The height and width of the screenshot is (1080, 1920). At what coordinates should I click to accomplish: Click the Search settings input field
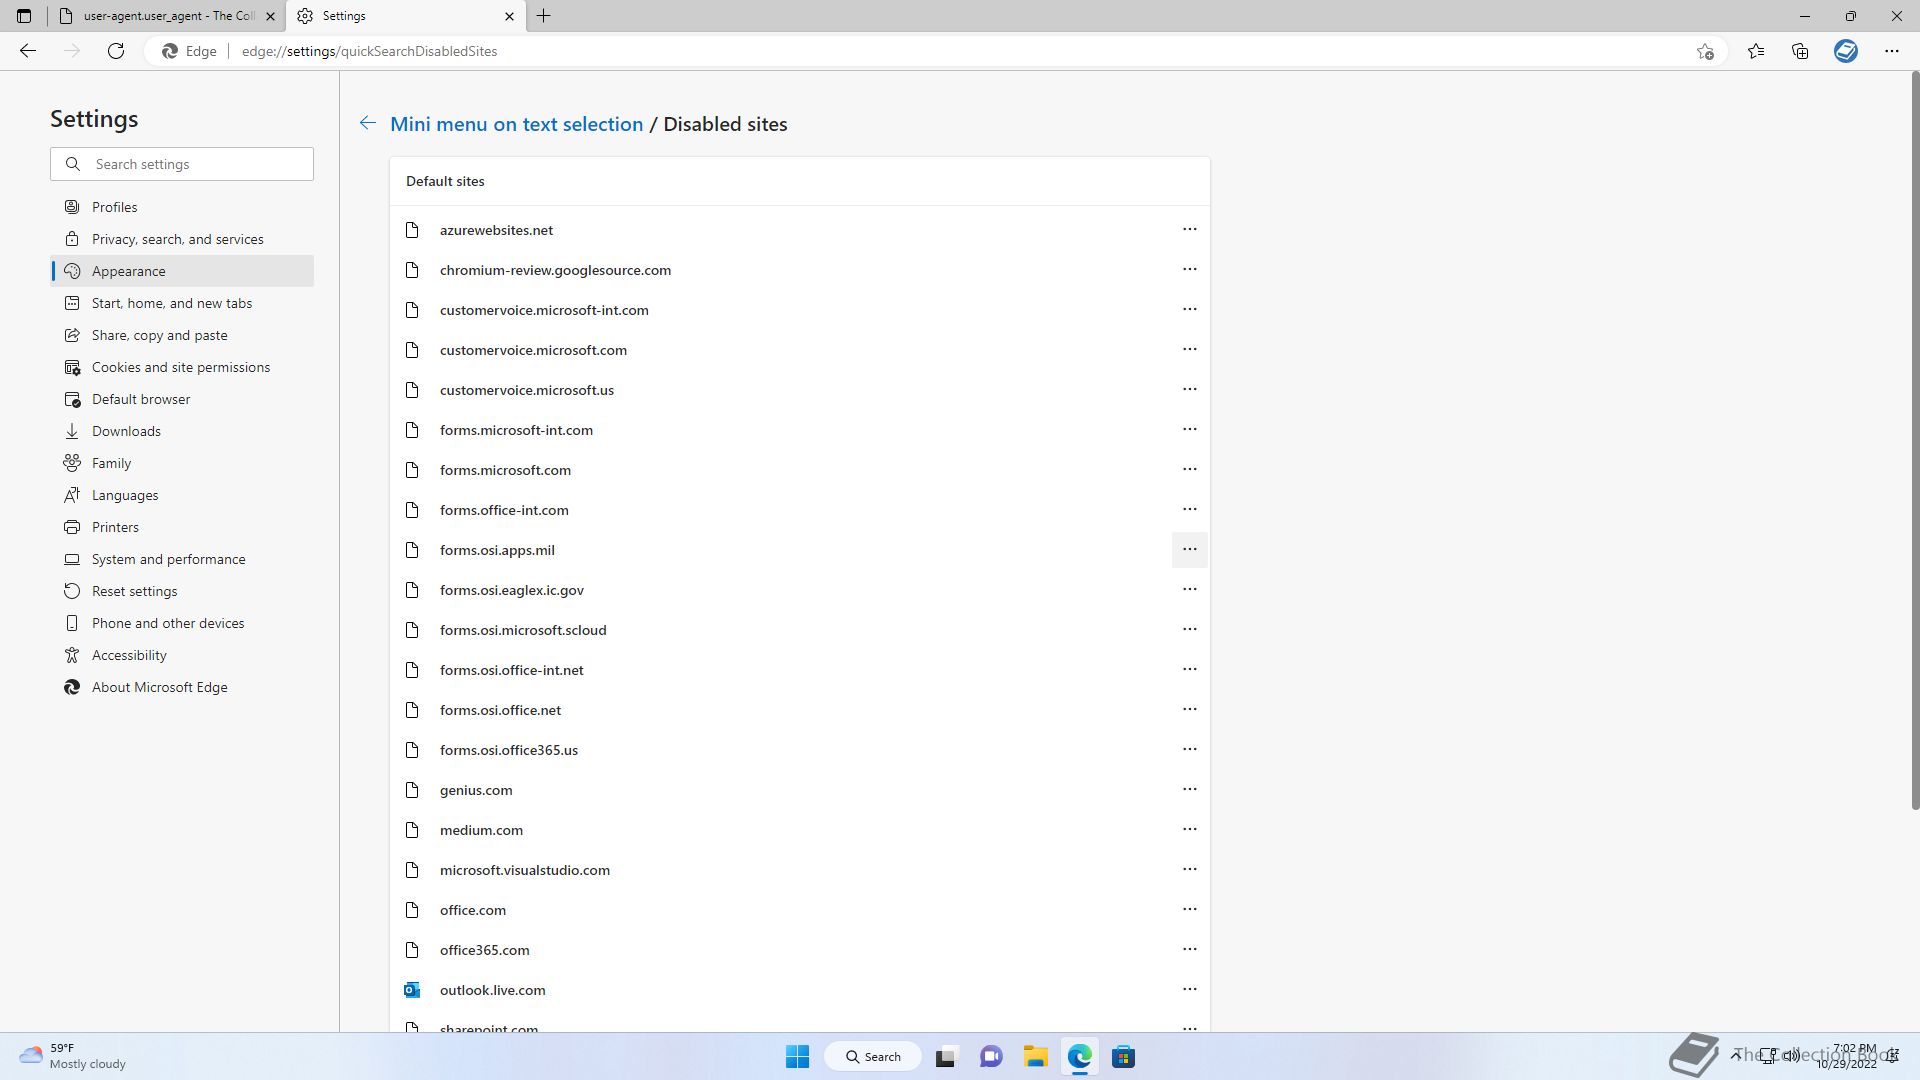coord(182,164)
